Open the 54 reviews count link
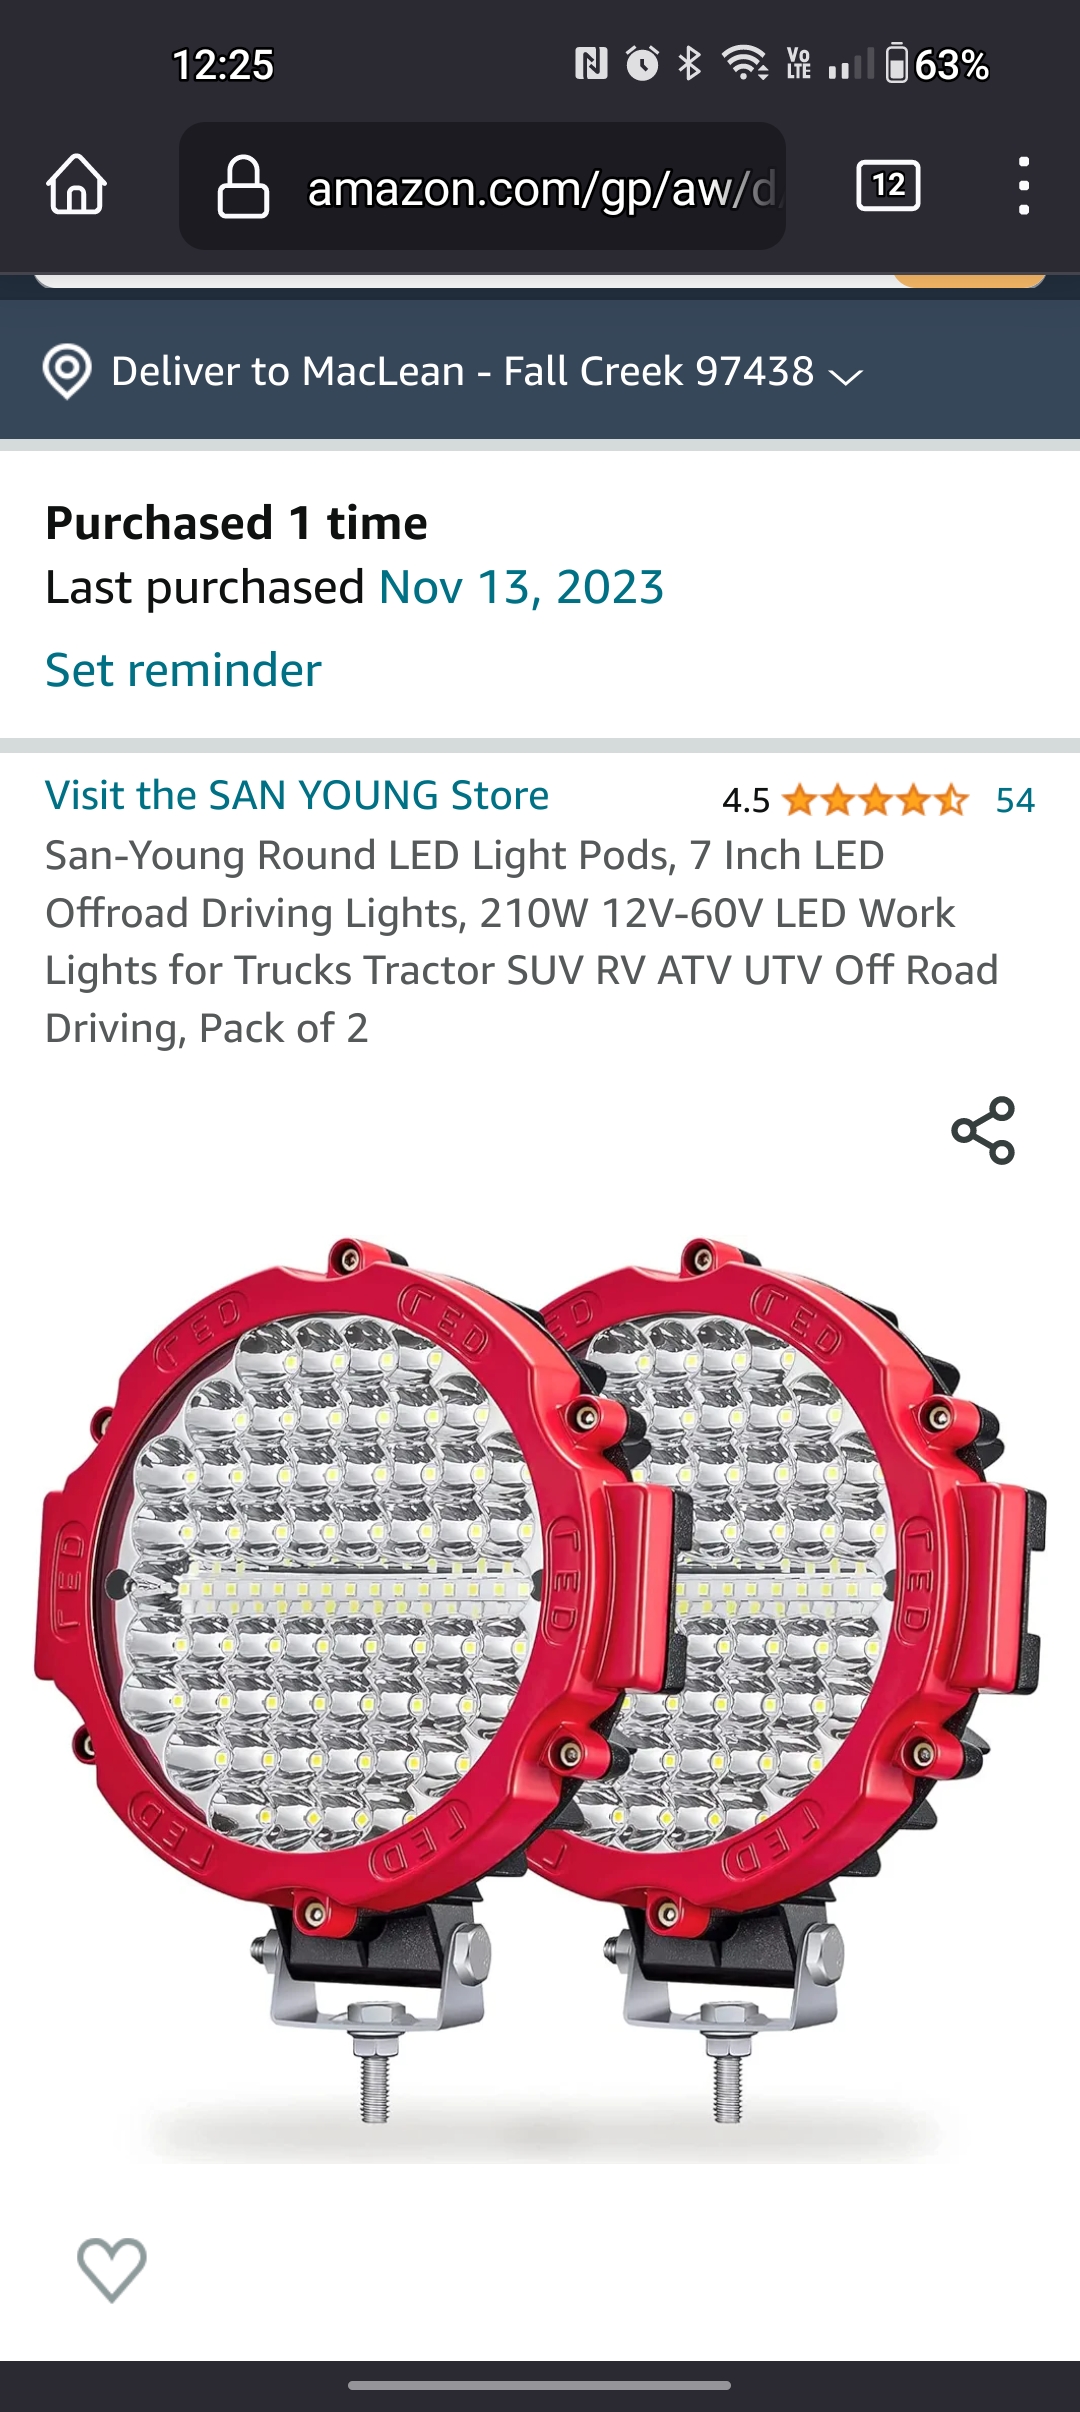The image size is (1080, 2412). click(1015, 800)
